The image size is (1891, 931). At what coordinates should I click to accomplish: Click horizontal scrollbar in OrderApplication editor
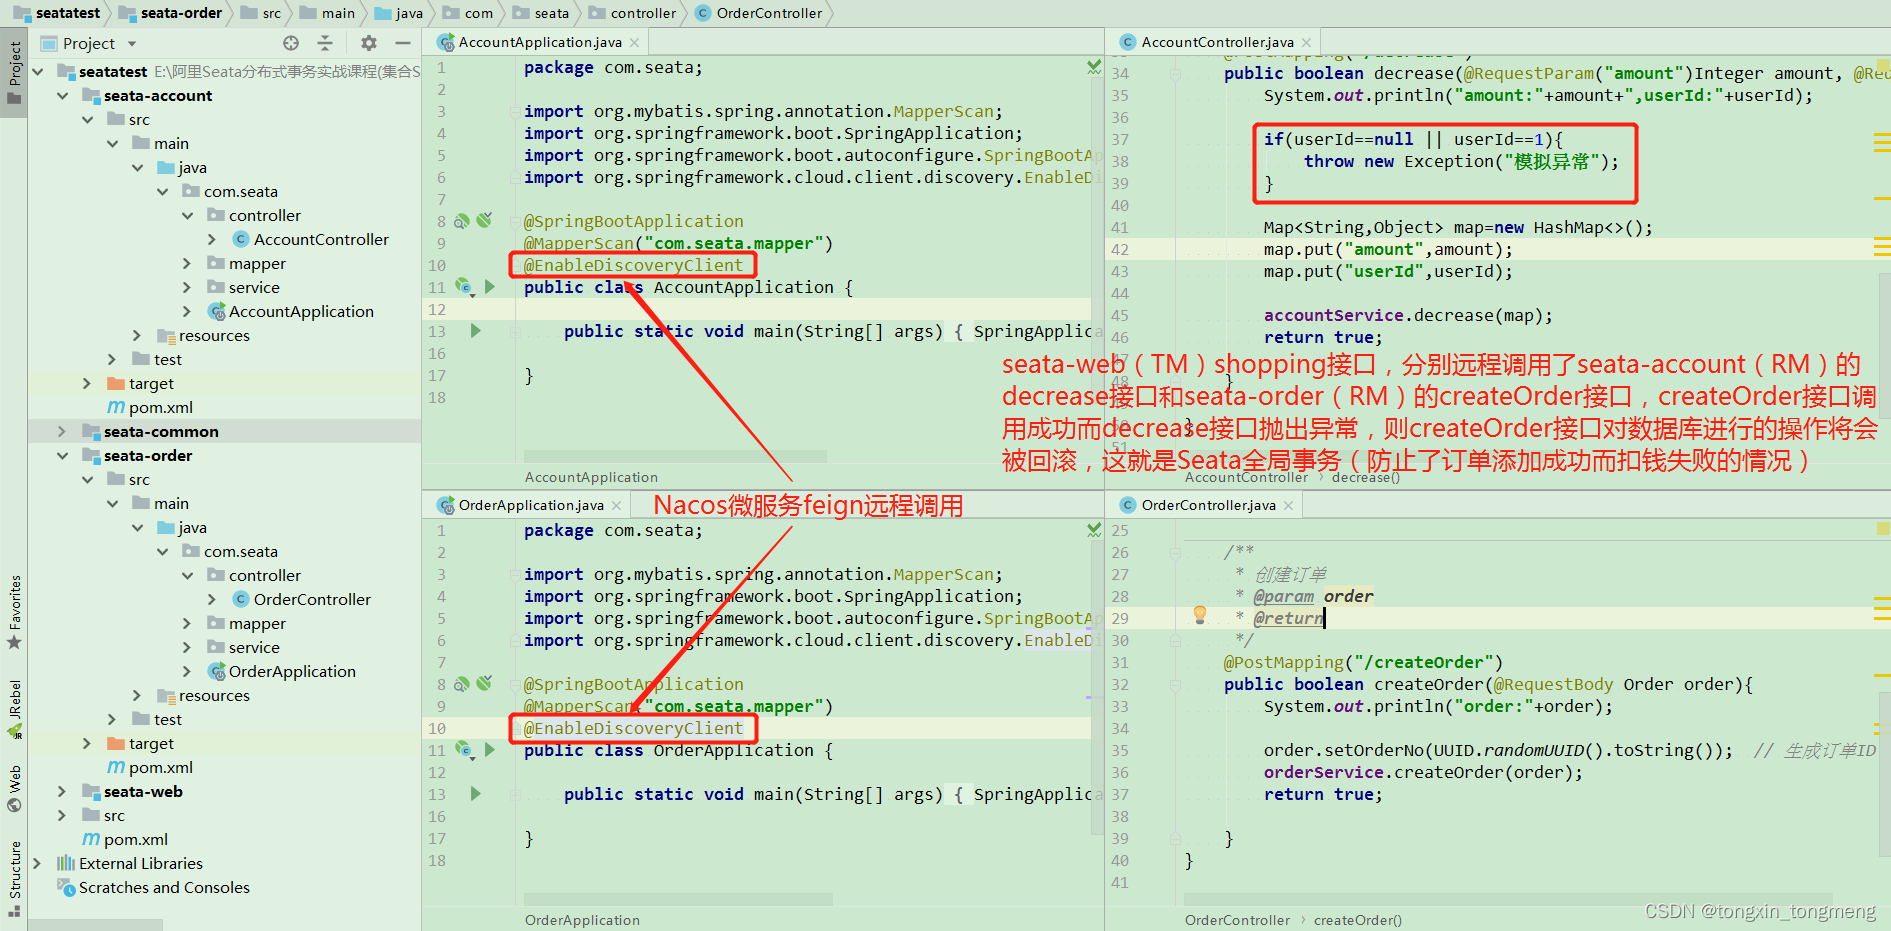[x=678, y=900]
